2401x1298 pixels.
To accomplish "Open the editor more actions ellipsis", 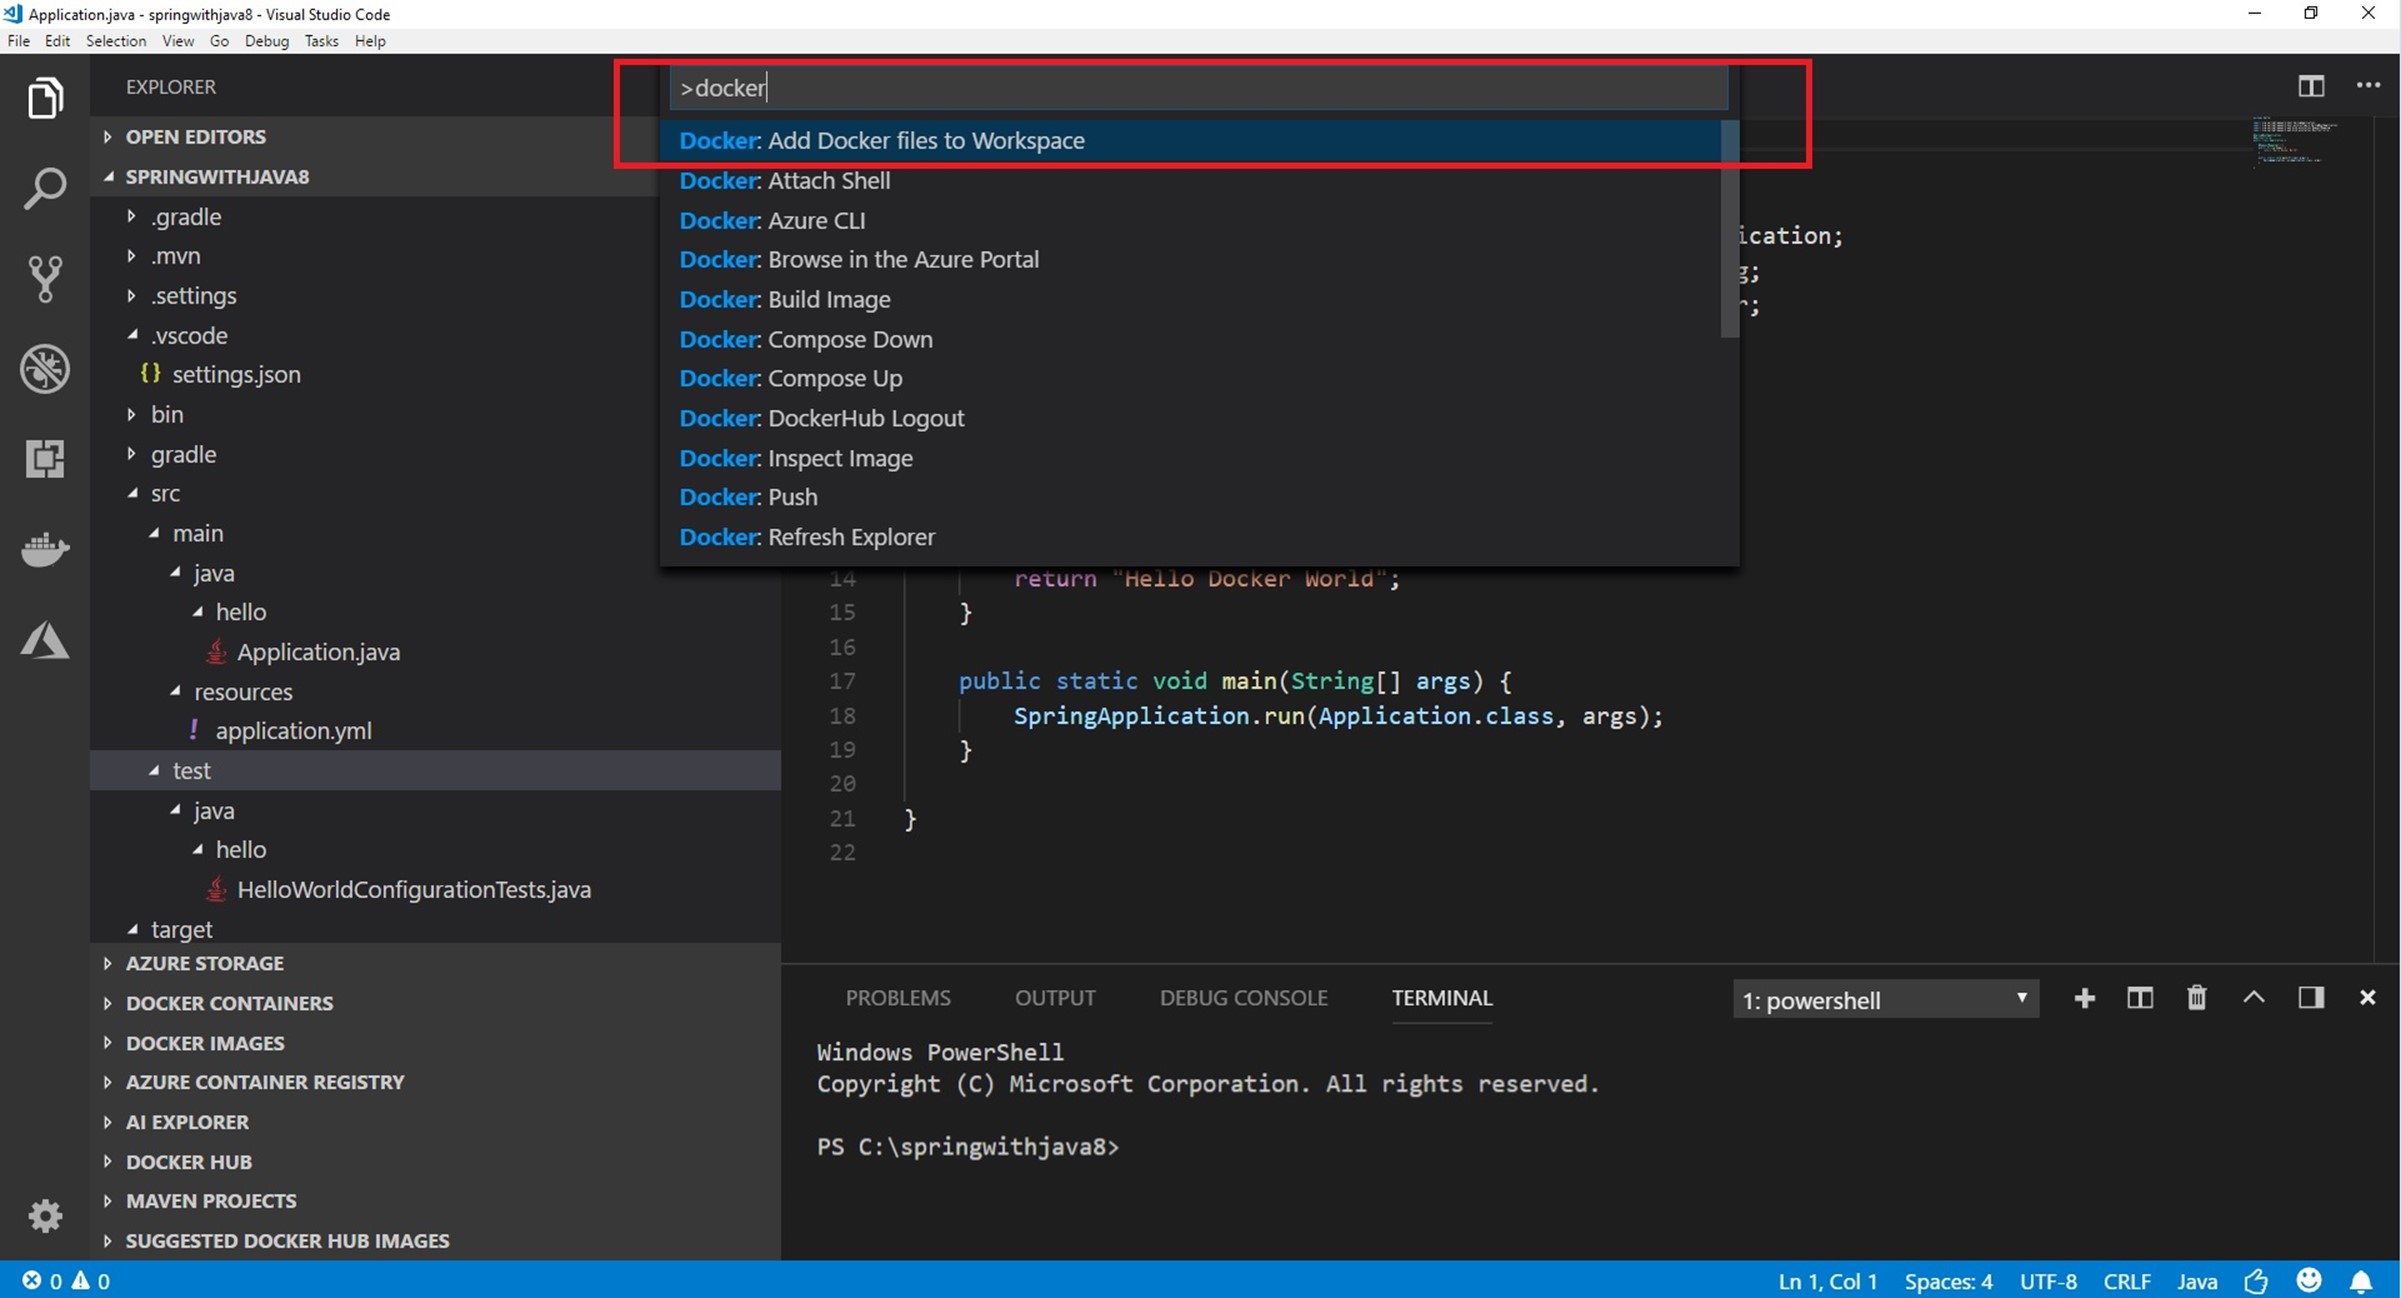I will pyautogui.click(x=2368, y=86).
